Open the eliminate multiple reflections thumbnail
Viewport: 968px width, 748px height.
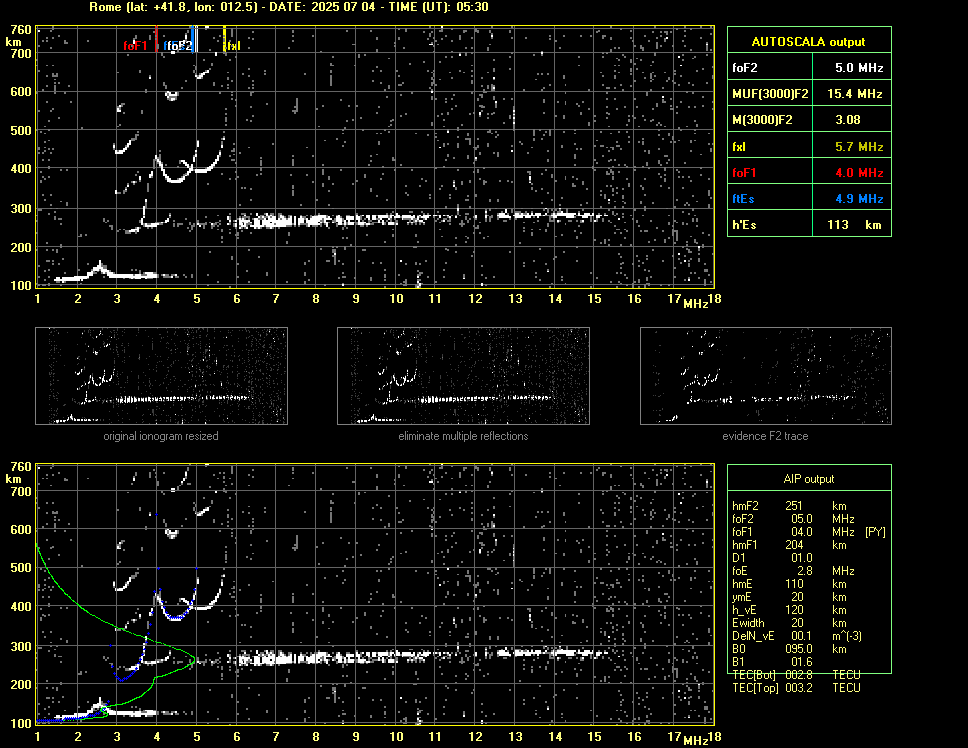click(x=463, y=376)
